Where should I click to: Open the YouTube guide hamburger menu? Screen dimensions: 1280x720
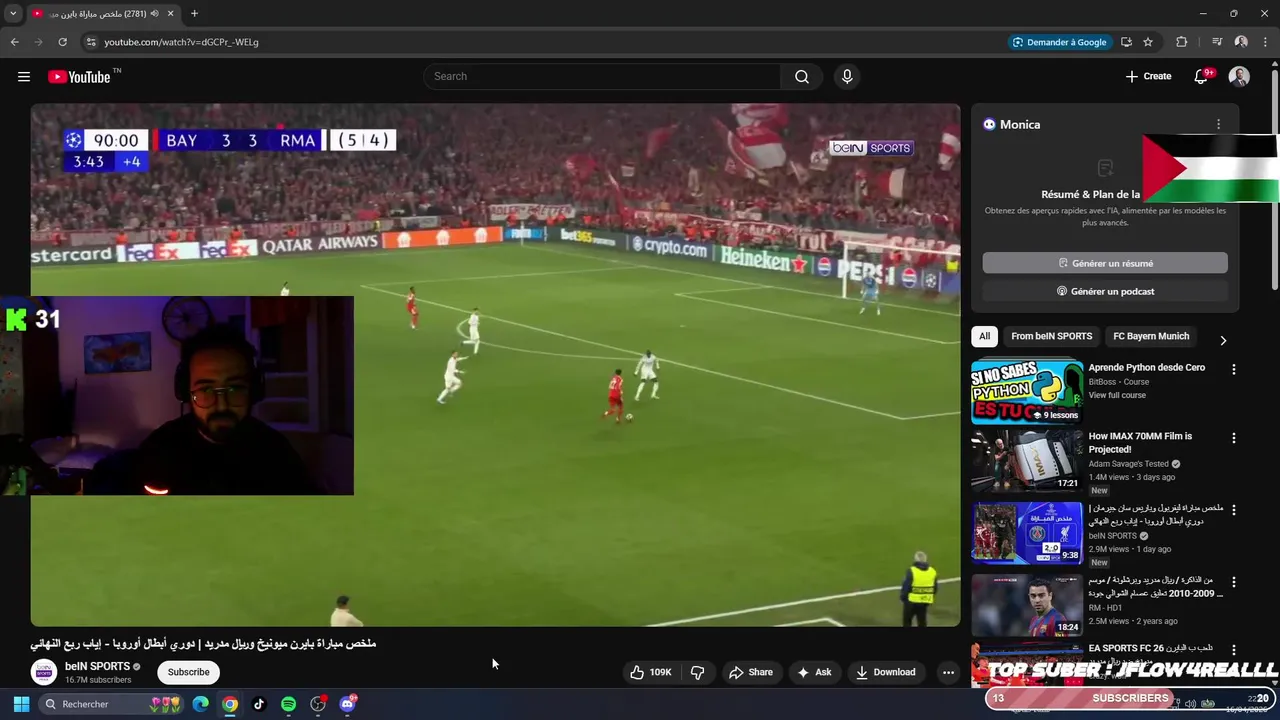click(24, 77)
